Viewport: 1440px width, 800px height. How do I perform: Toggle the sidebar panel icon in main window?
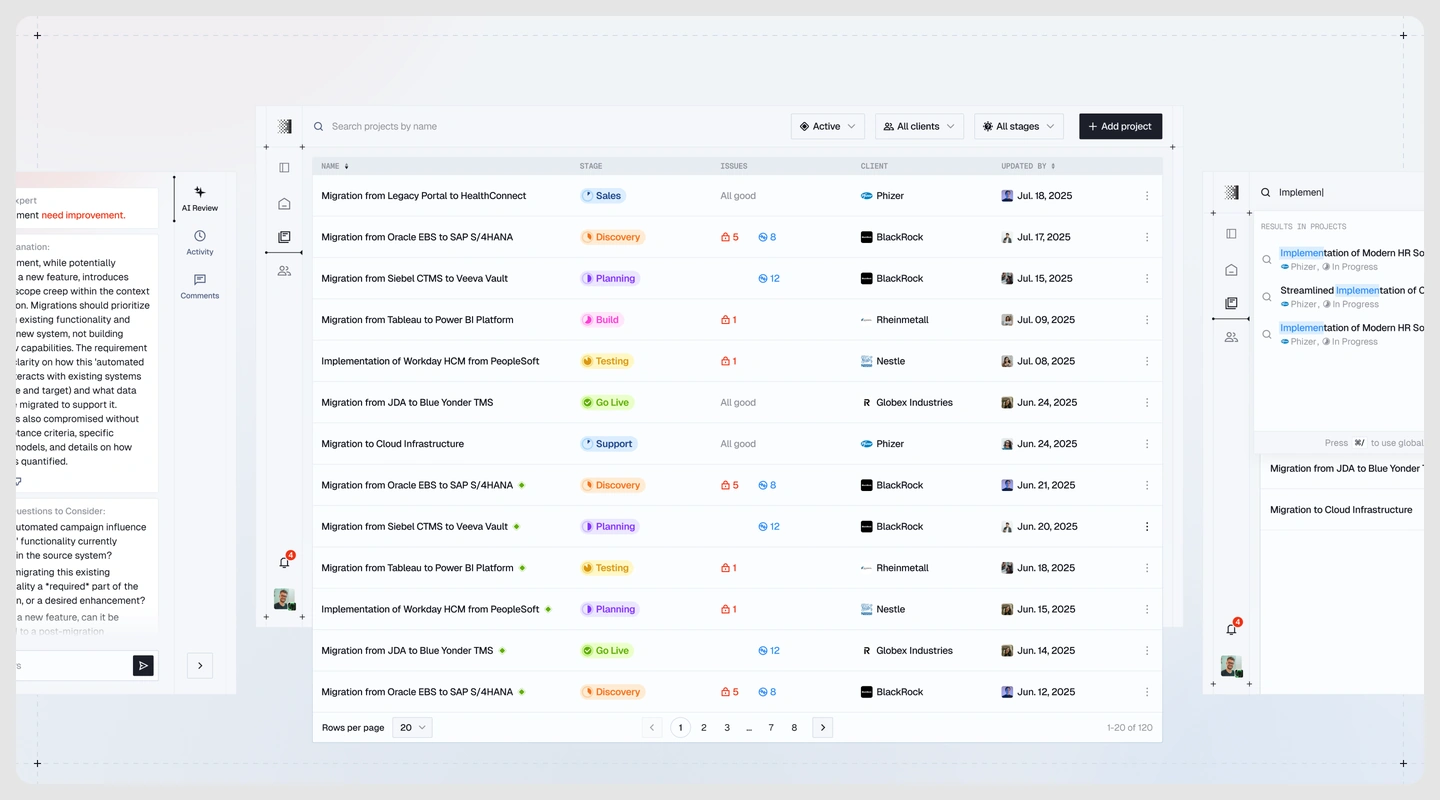click(x=284, y=167)
